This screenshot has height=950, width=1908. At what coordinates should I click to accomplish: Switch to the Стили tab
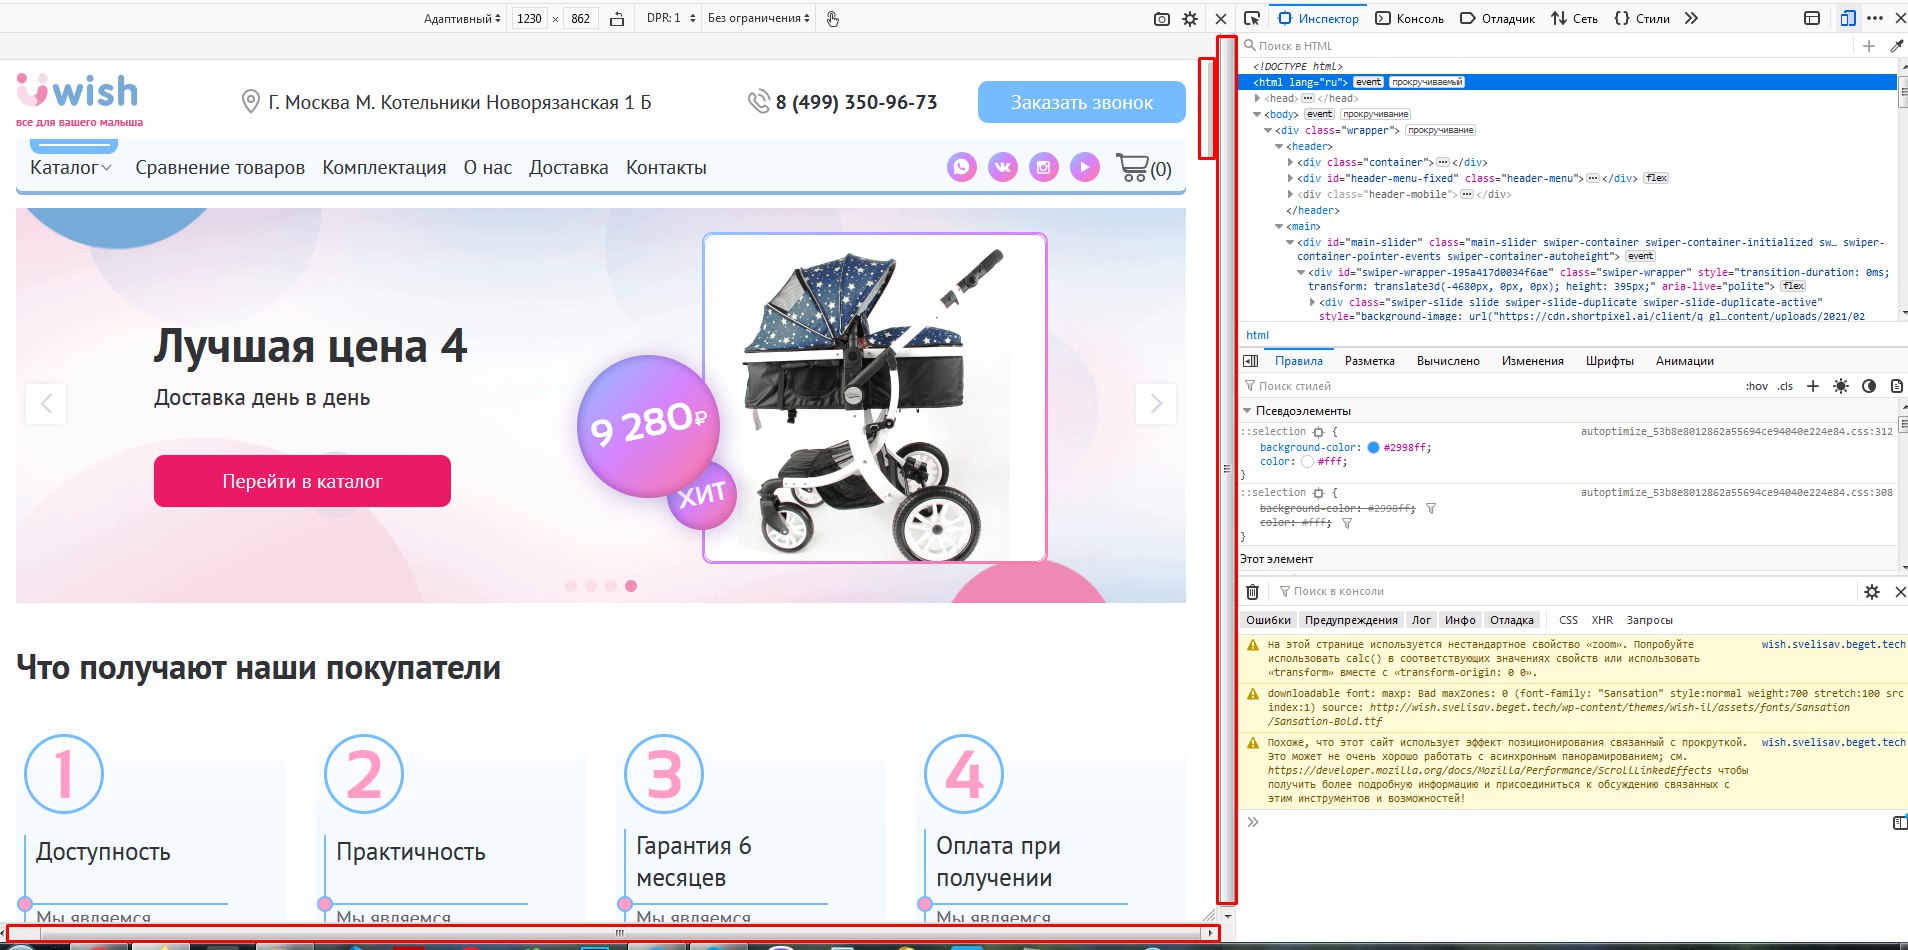coord(1642,18)
